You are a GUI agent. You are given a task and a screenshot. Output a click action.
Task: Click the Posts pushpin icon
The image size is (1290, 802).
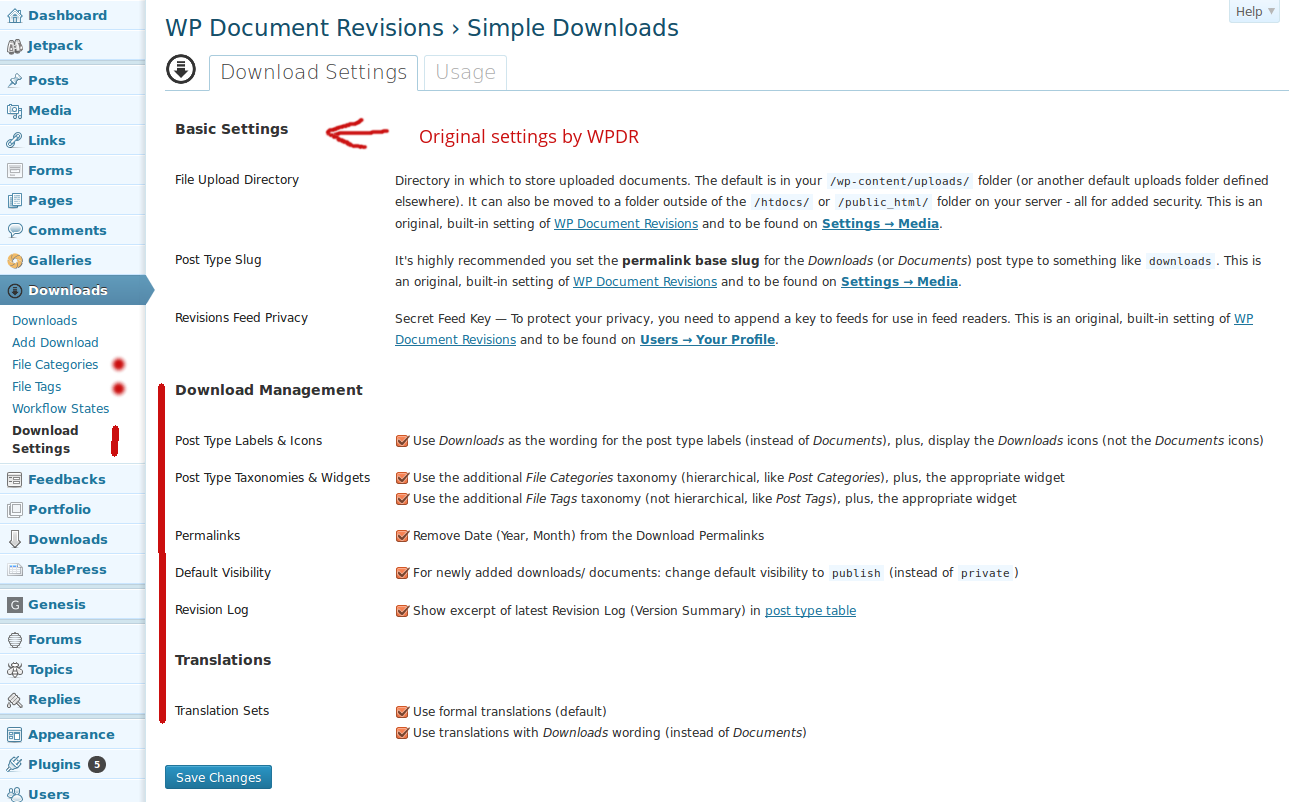tap(15, 81)
